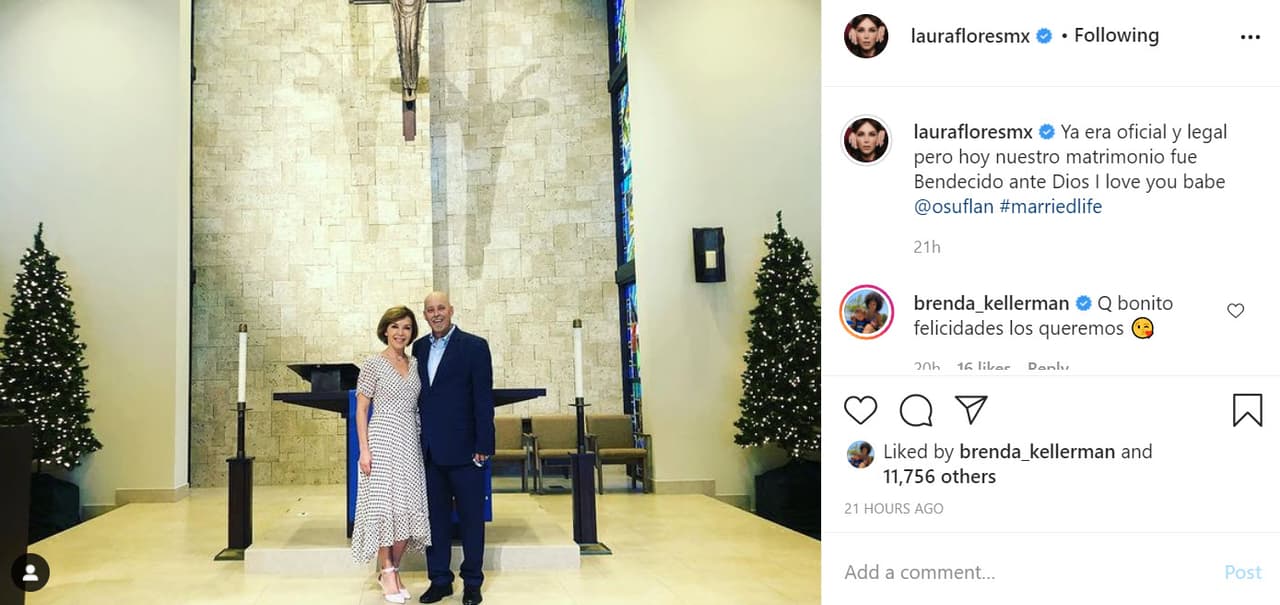Click the paper plane share icon
The width and height of the screenshot is (1280, 605).
pyautogui.click(x=970, y=408)
